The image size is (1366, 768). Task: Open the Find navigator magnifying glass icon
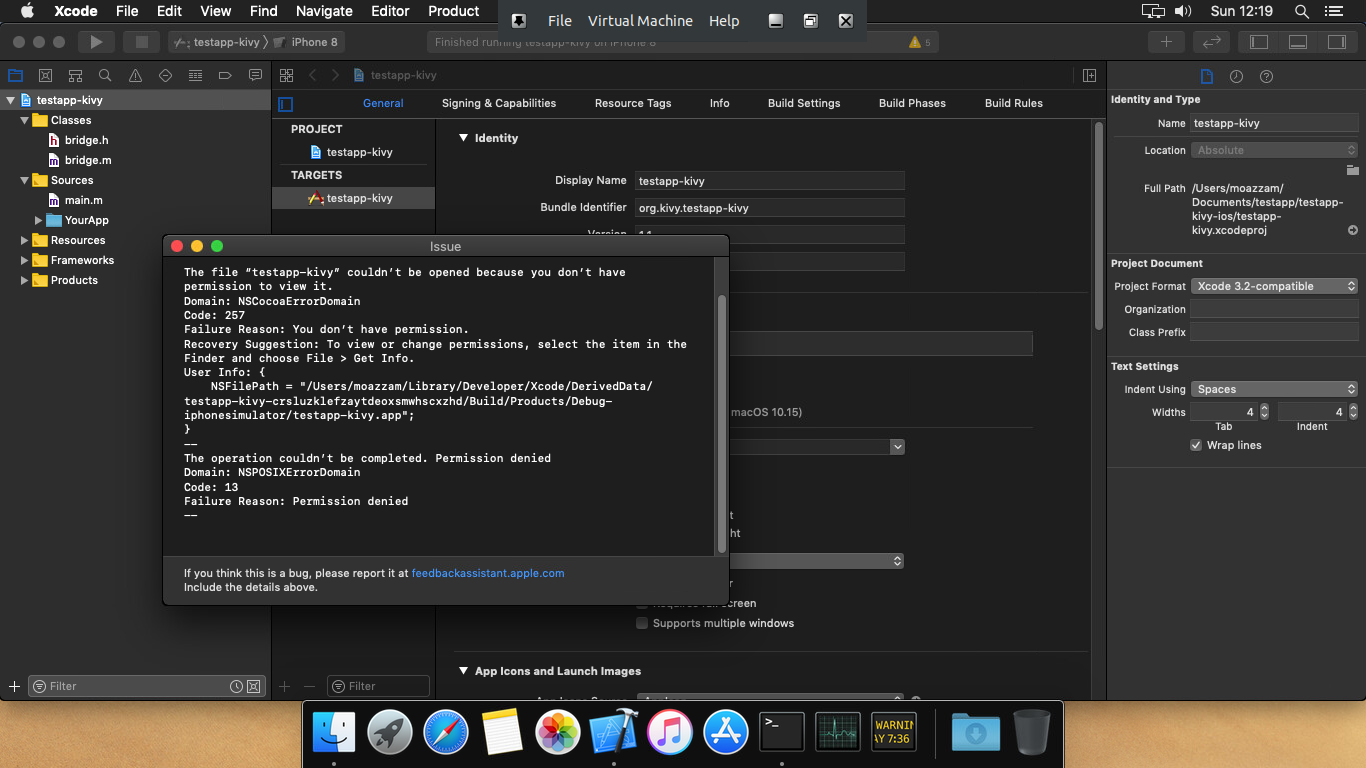[105, 75]
